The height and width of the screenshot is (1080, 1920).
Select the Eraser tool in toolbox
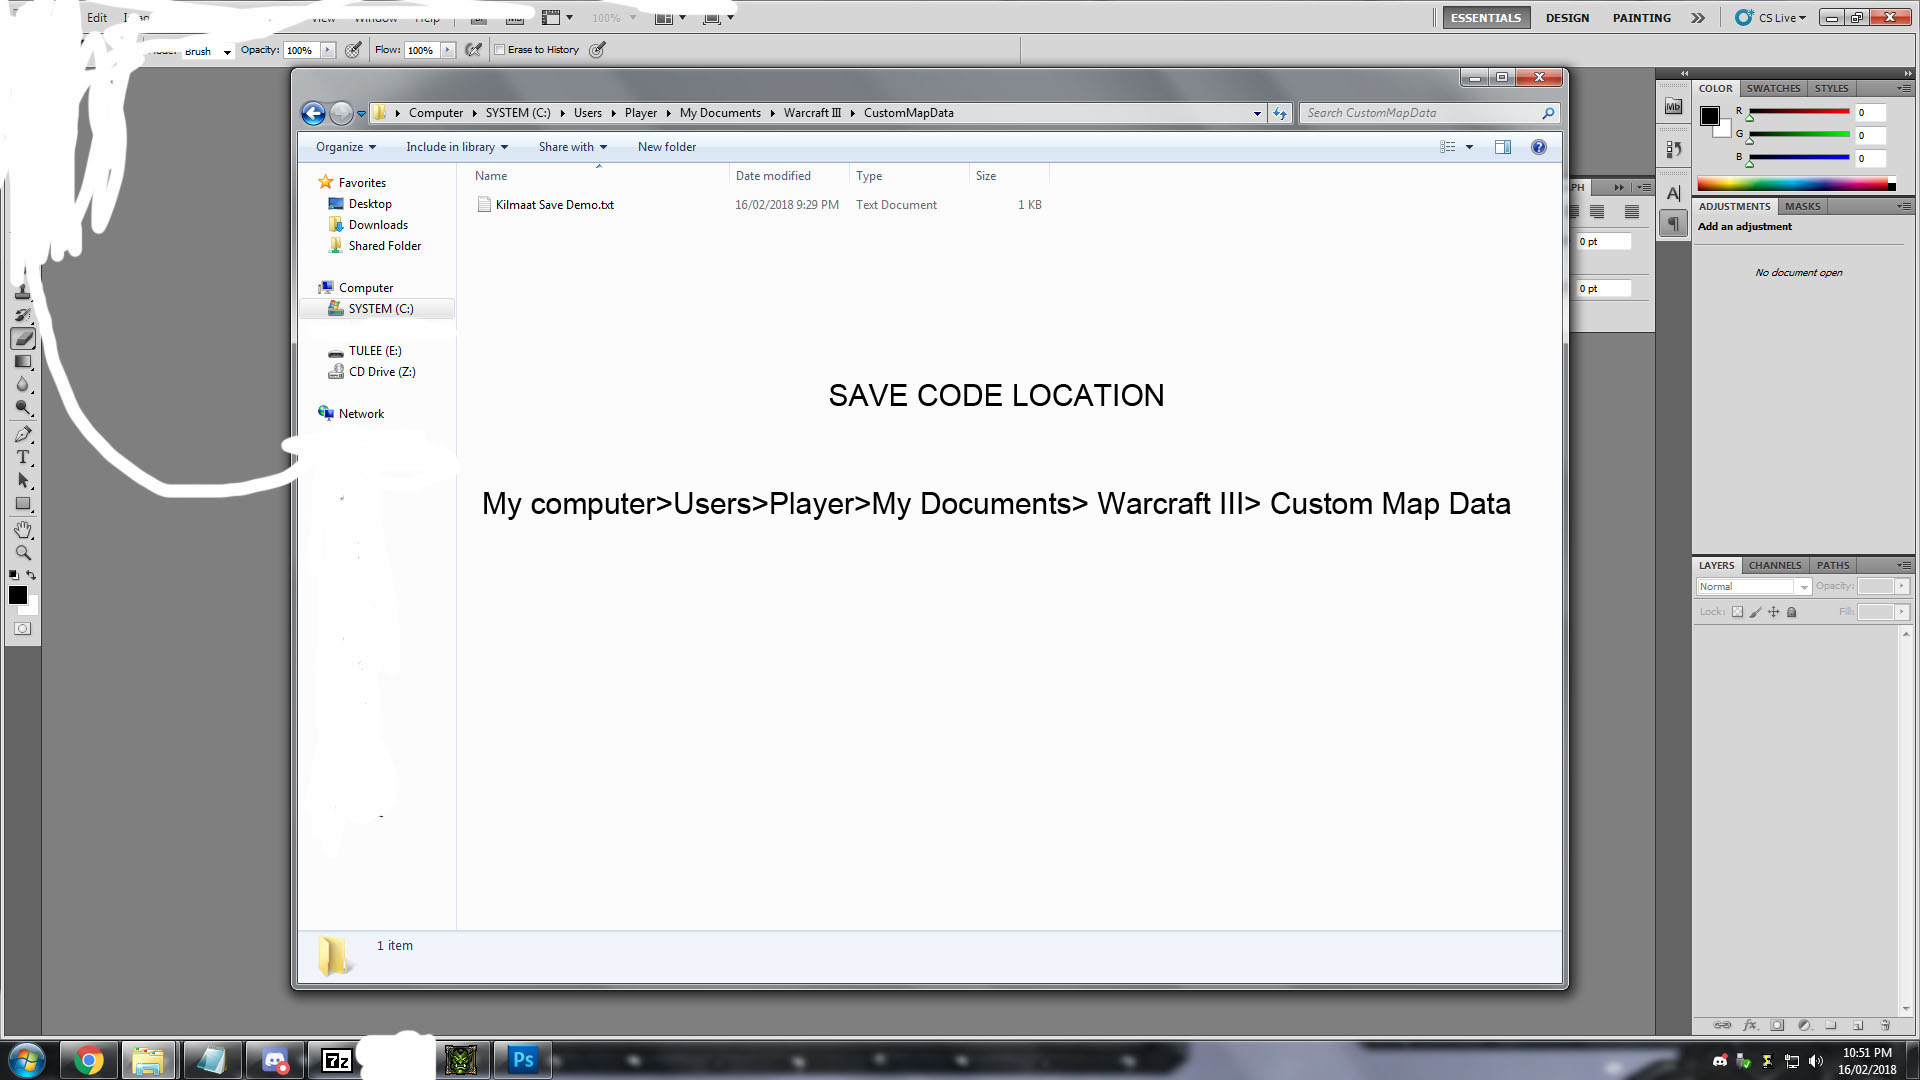click(x=23, y=339)
